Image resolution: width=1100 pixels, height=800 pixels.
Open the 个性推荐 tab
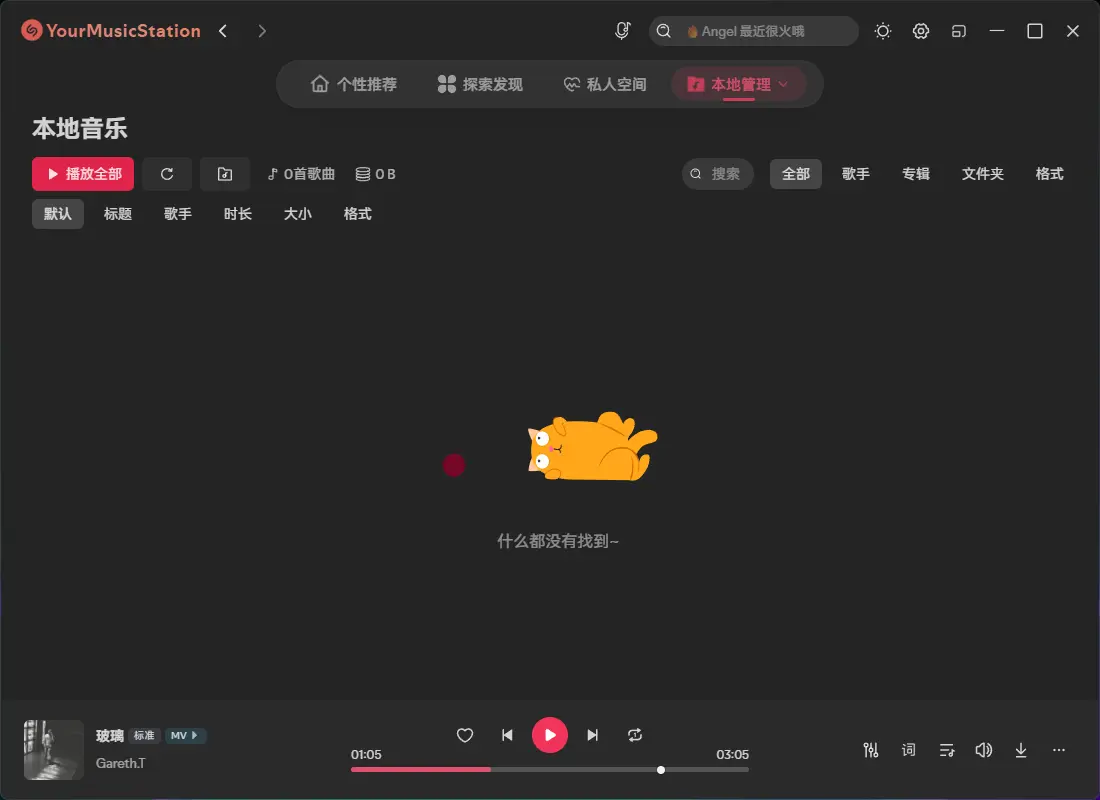[x=354, y=84]
